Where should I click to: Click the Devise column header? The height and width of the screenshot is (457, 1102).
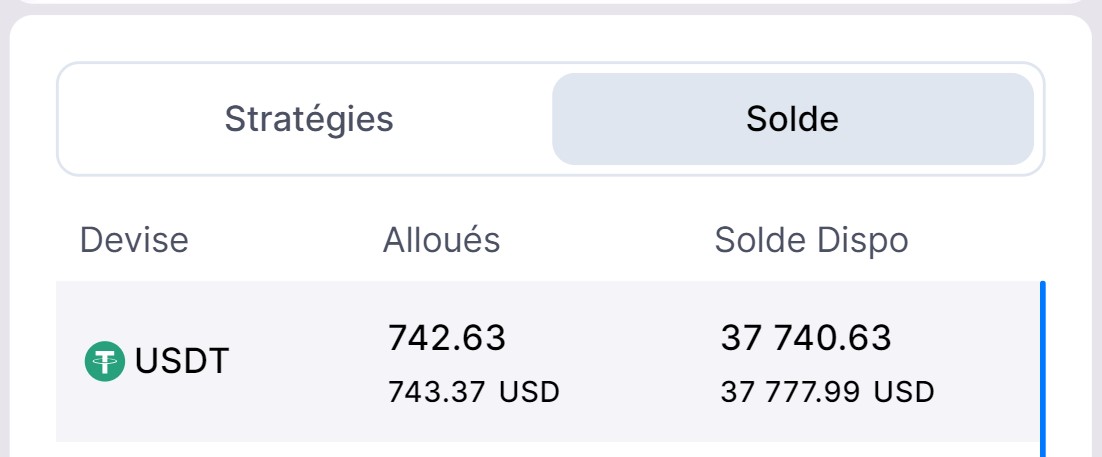click(134, 241)
